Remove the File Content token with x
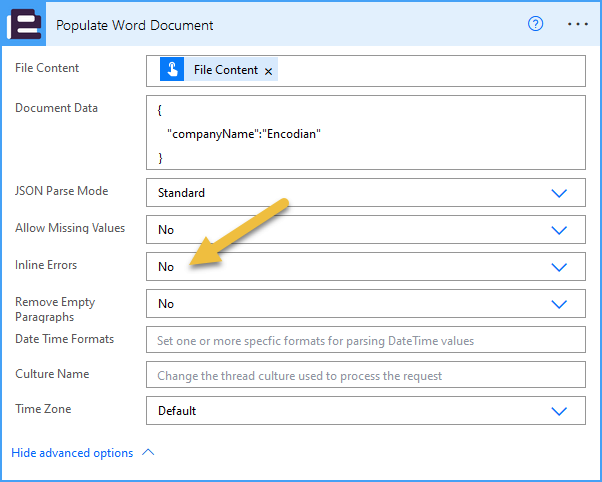The width and height of the screenshot is (602, 482). click(268, 71)
